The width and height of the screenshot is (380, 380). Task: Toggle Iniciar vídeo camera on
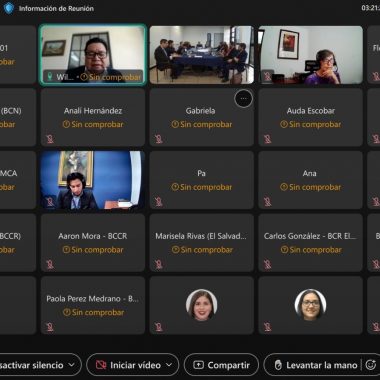[x=128, y=365]
